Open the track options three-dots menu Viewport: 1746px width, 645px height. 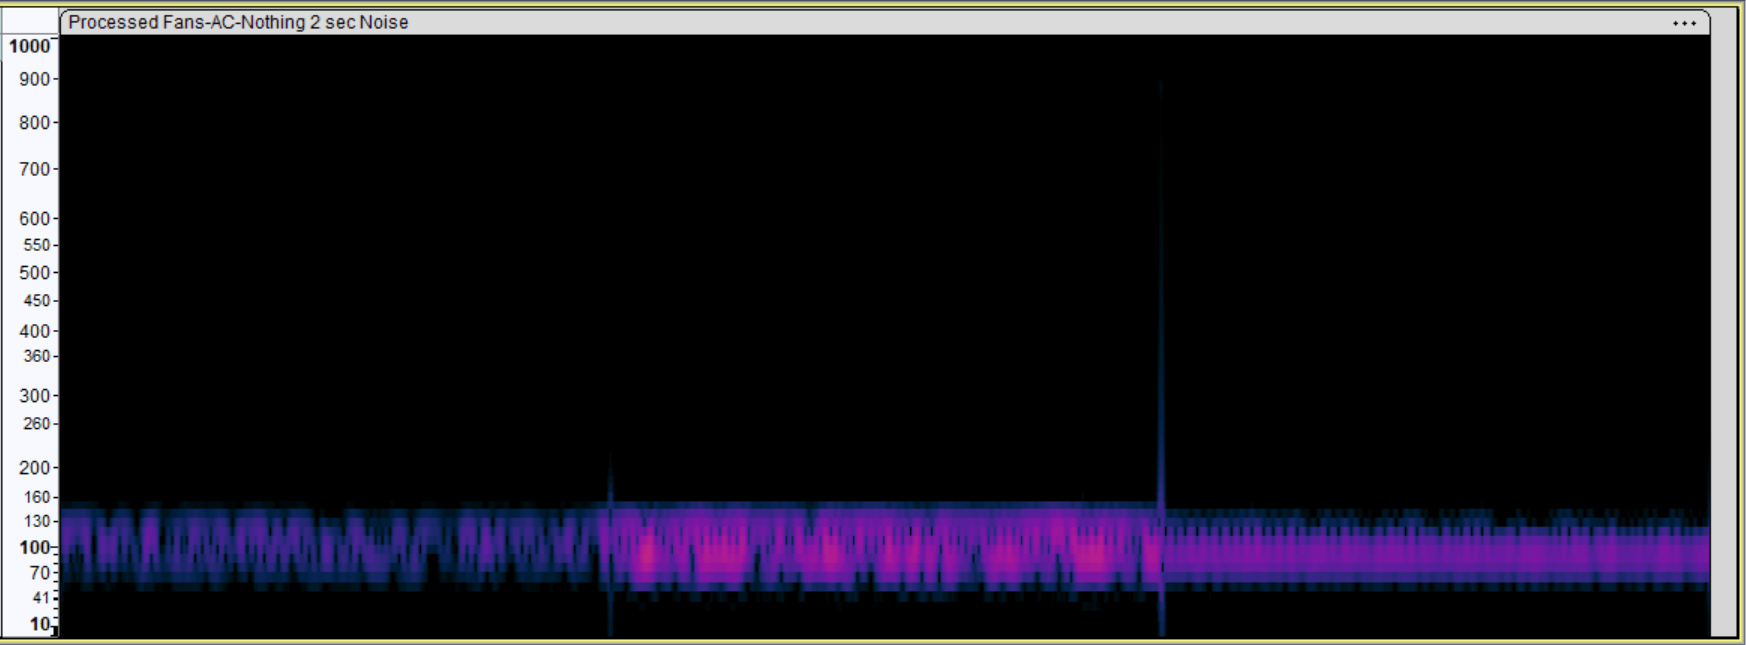(x=1684, y=23)
